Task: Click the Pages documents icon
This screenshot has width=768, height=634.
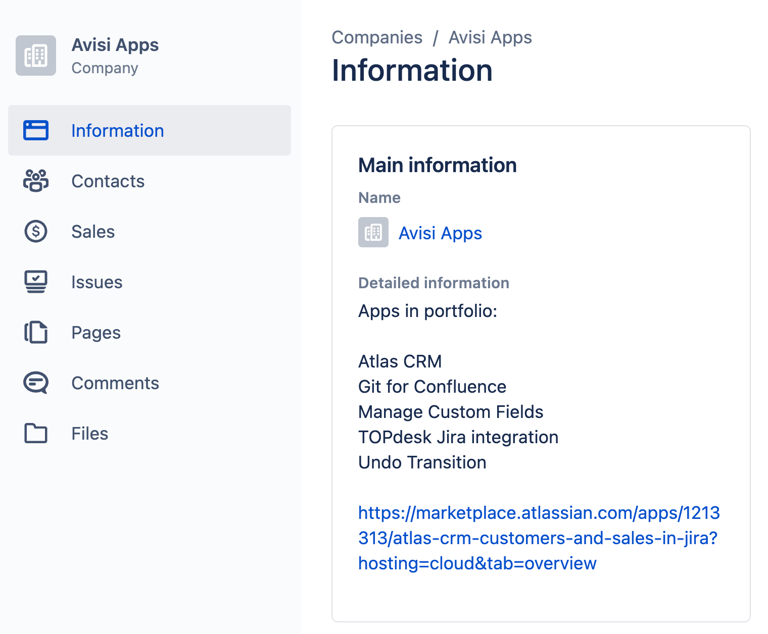Action: (x=36, y=333)
